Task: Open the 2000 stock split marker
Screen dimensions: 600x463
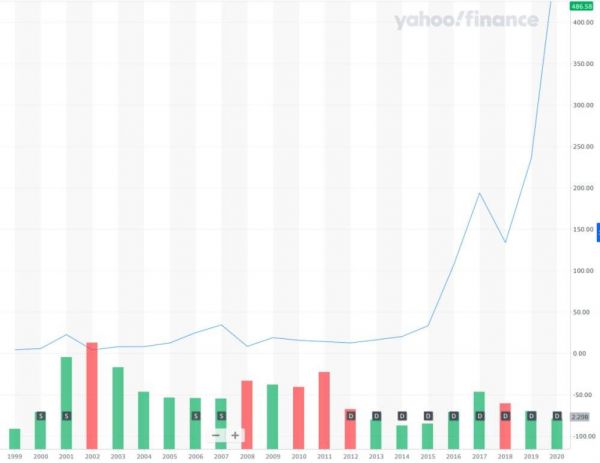Action: [41, 415]
